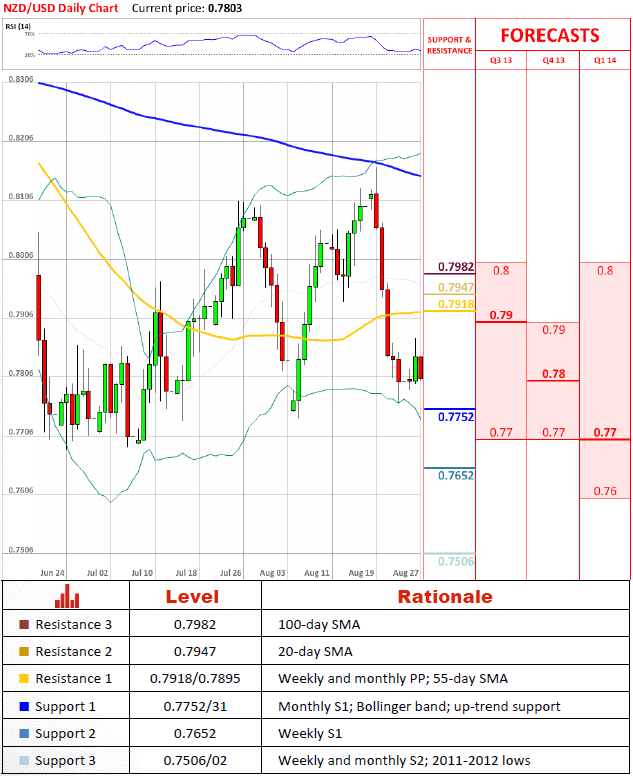Click the red bar chart icon in table header
Screen dimensions: 633x776
click(67, 596)
